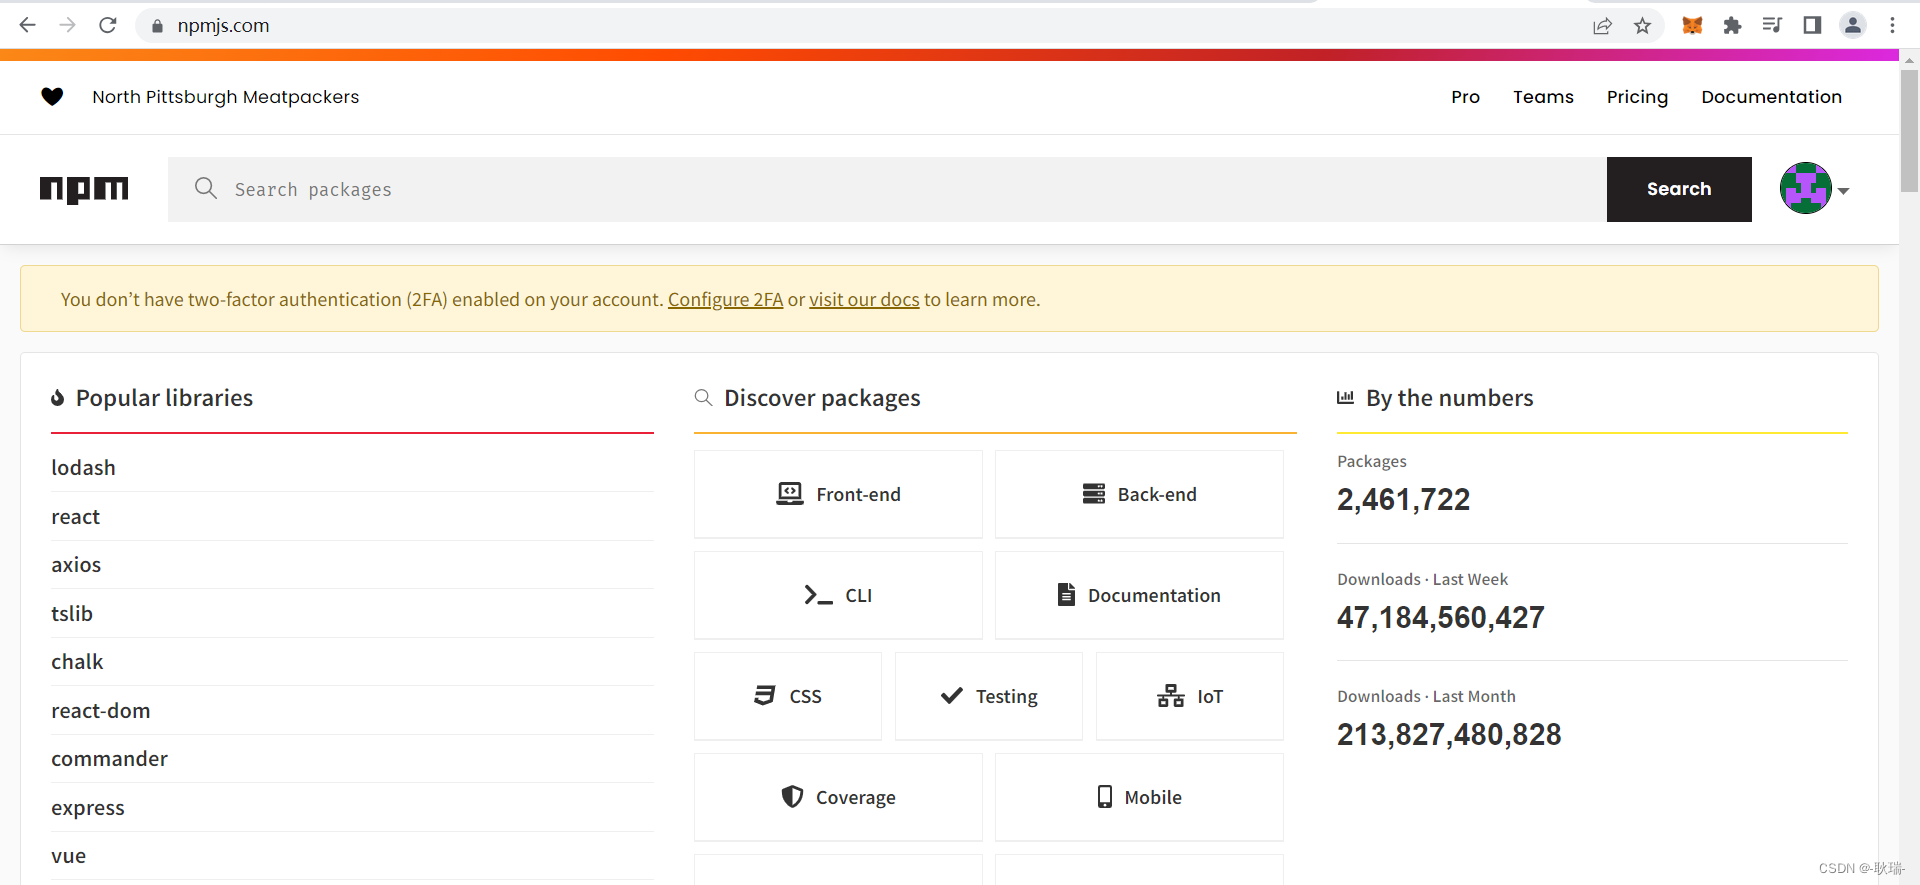
Task: Open the express library
Action: (88, 808)
